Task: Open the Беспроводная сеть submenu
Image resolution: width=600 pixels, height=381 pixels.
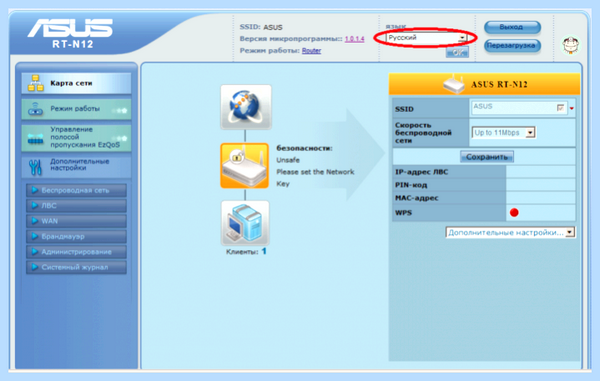Action: tap(76, 190)
